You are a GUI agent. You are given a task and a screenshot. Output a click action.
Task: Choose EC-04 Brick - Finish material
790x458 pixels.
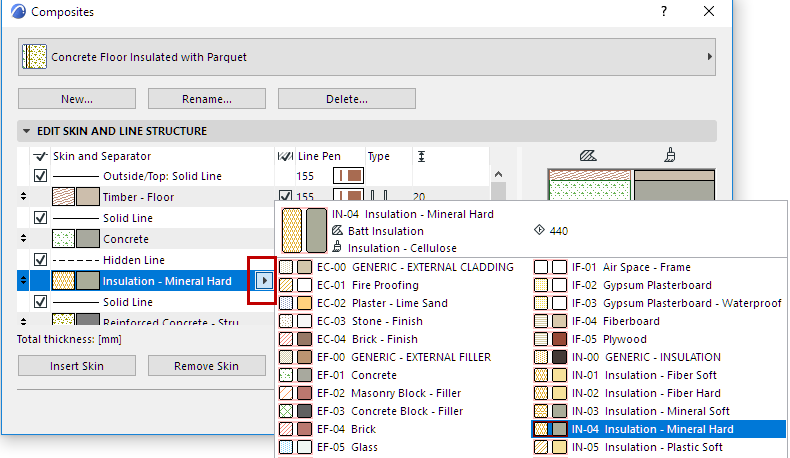click(404, 339)
